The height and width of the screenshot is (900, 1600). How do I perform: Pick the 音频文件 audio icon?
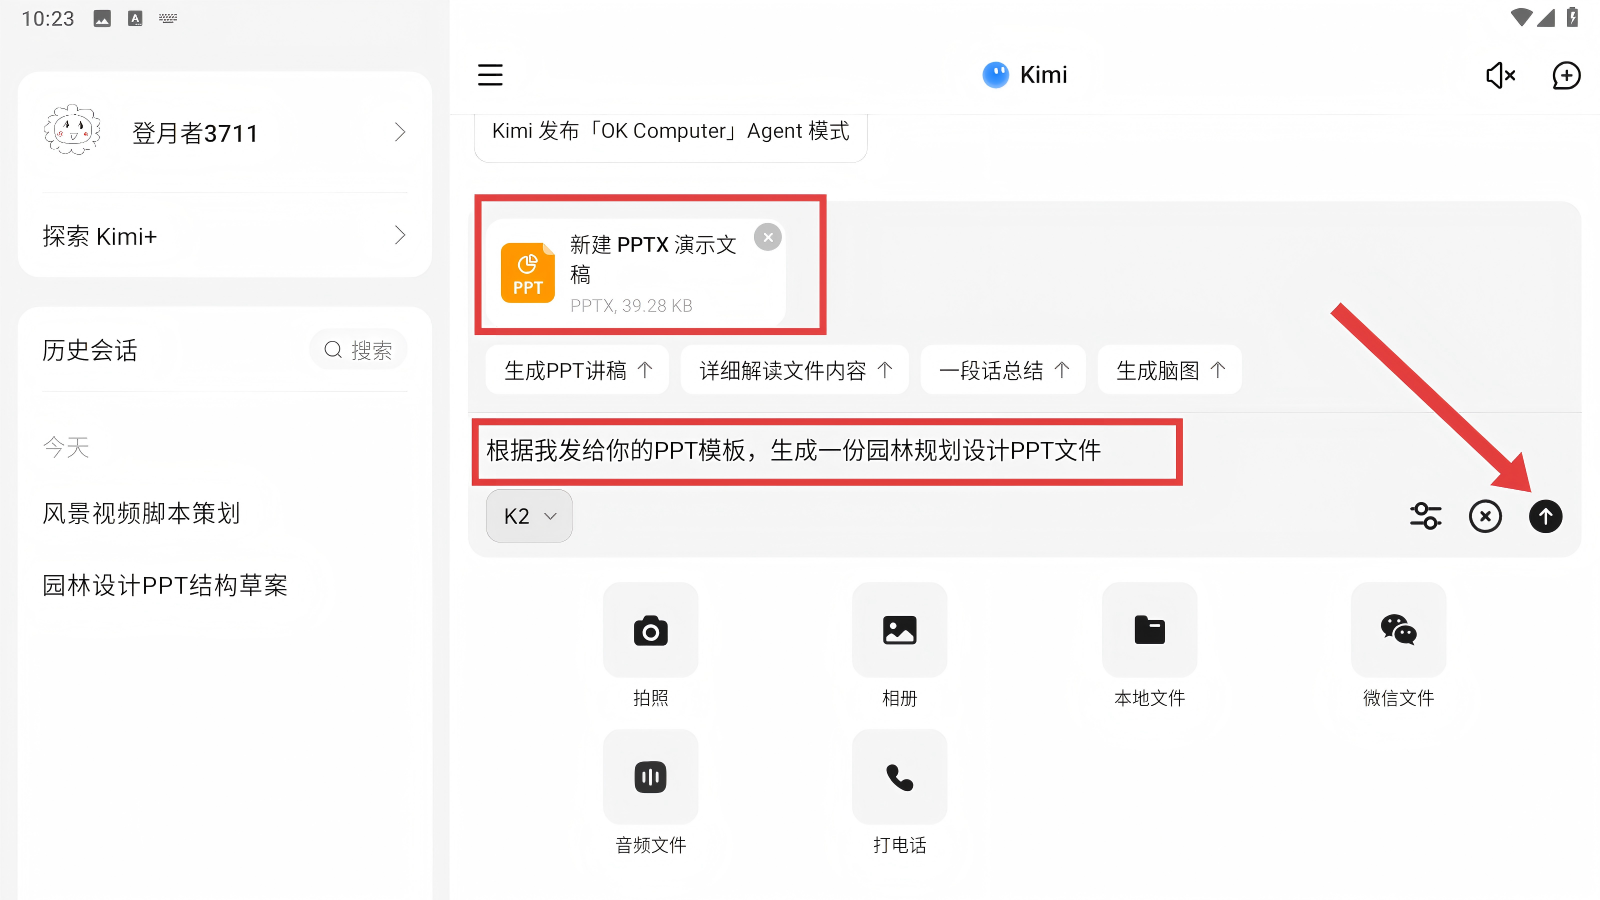(650, 778)
